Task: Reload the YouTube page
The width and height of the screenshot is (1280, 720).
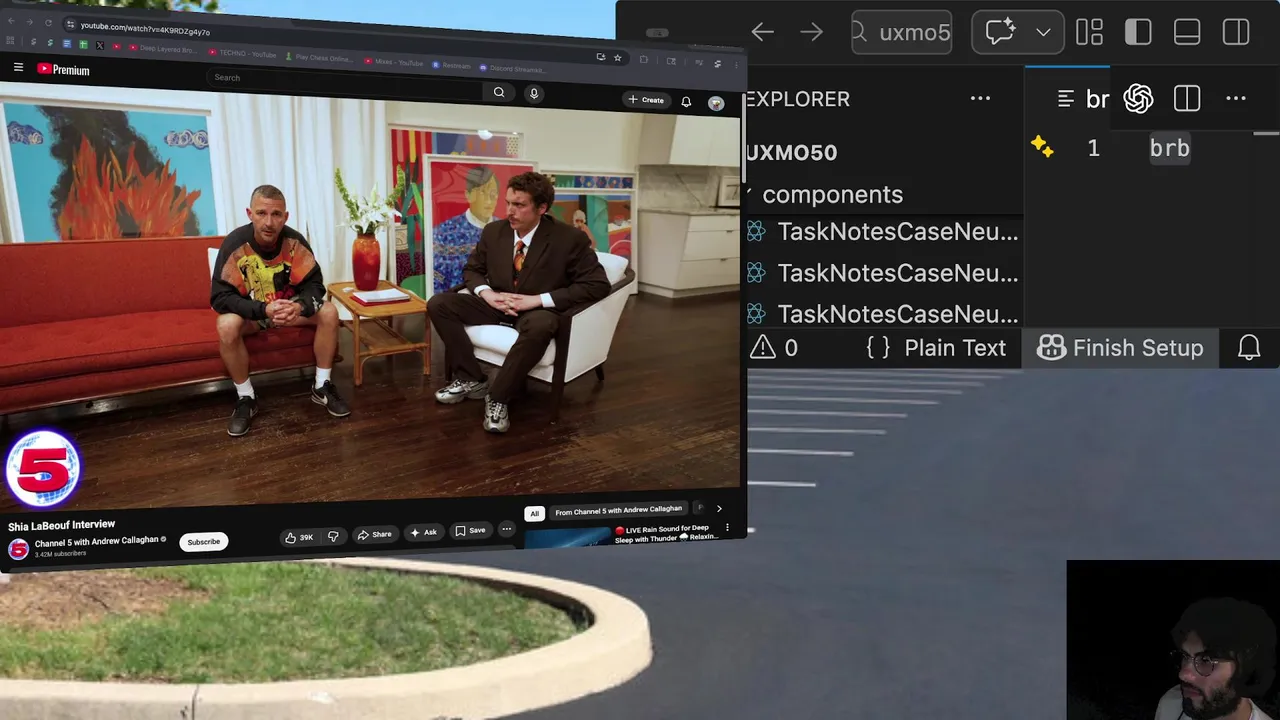Action: pos(48,23)
